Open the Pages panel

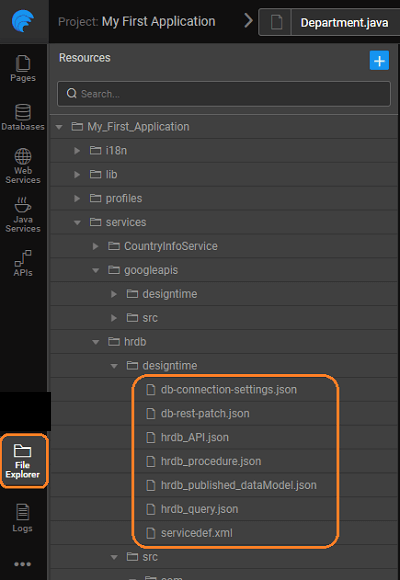point(23,69)
